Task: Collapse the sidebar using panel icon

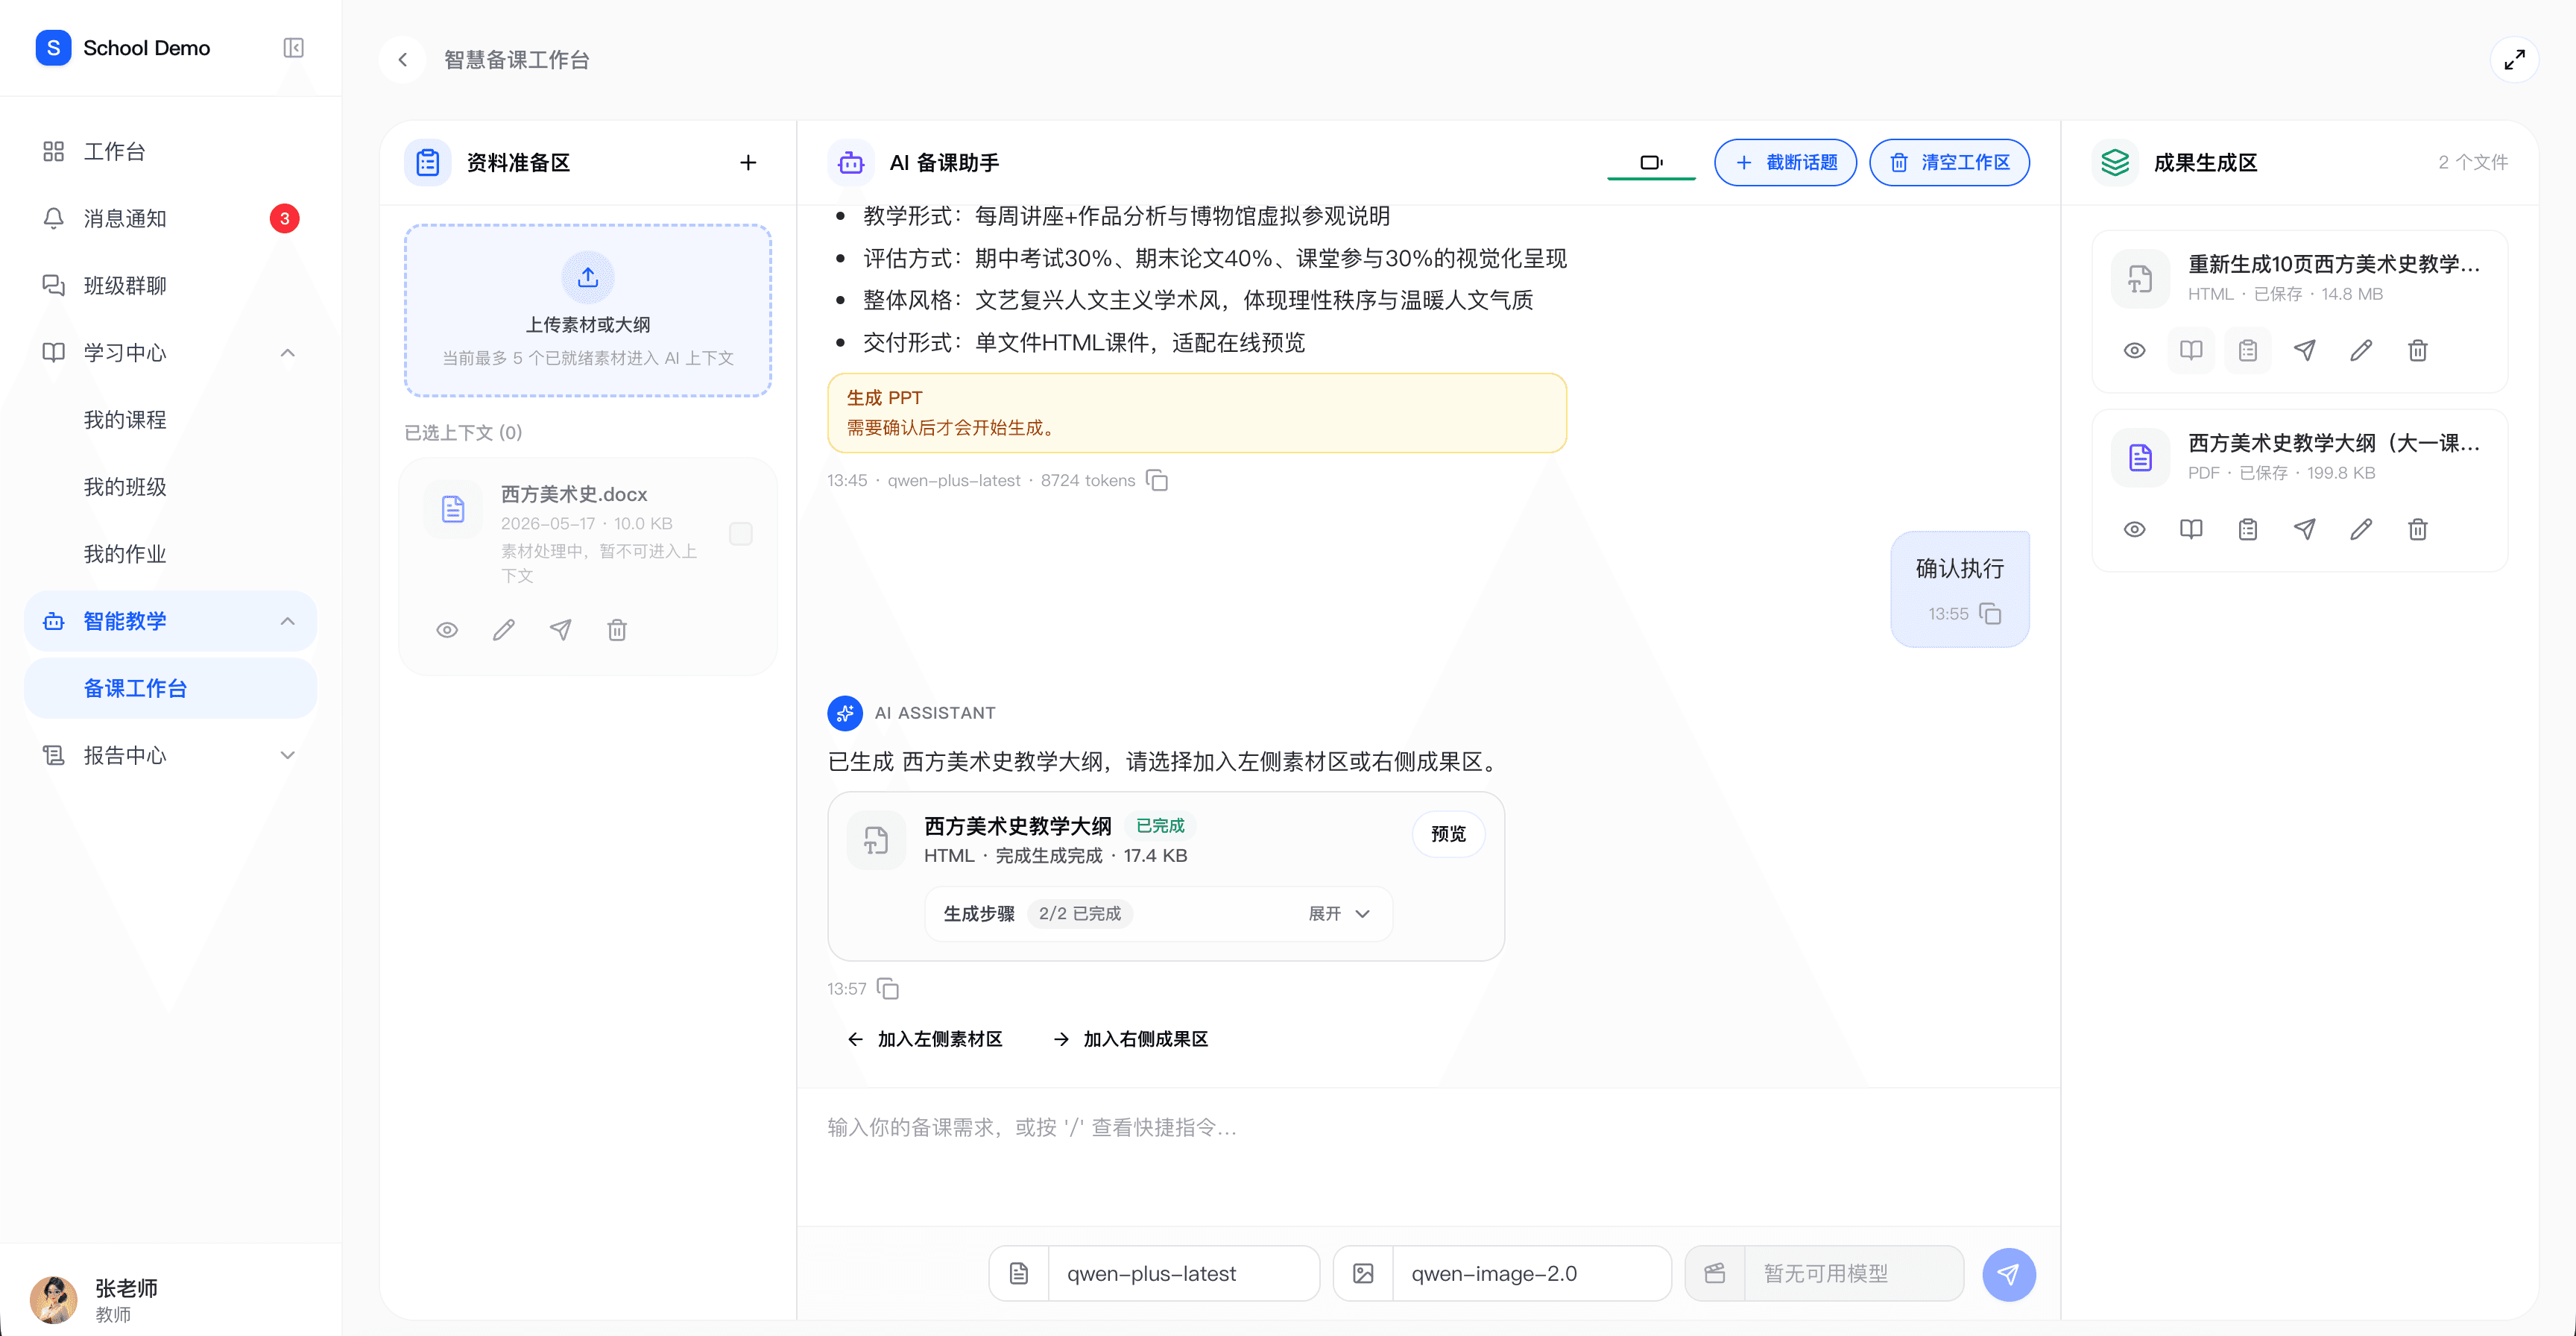Action: (x=293, y=48)
